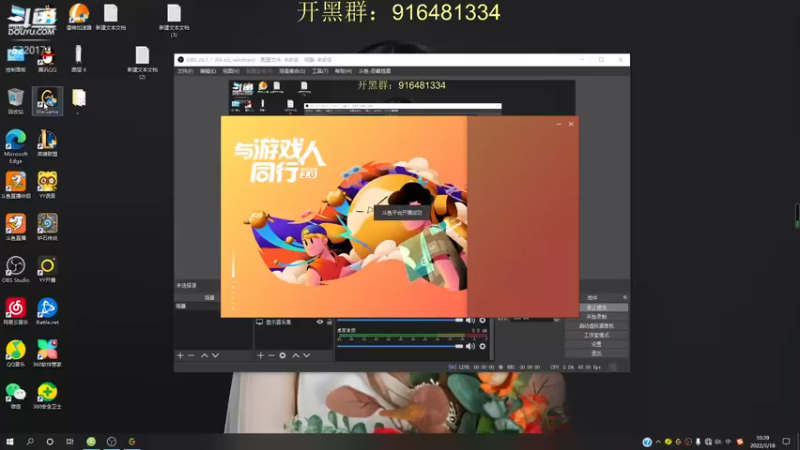This screenshot has height=450, width=800.
Task: Move the source down in the sources list
Action: 307,355
